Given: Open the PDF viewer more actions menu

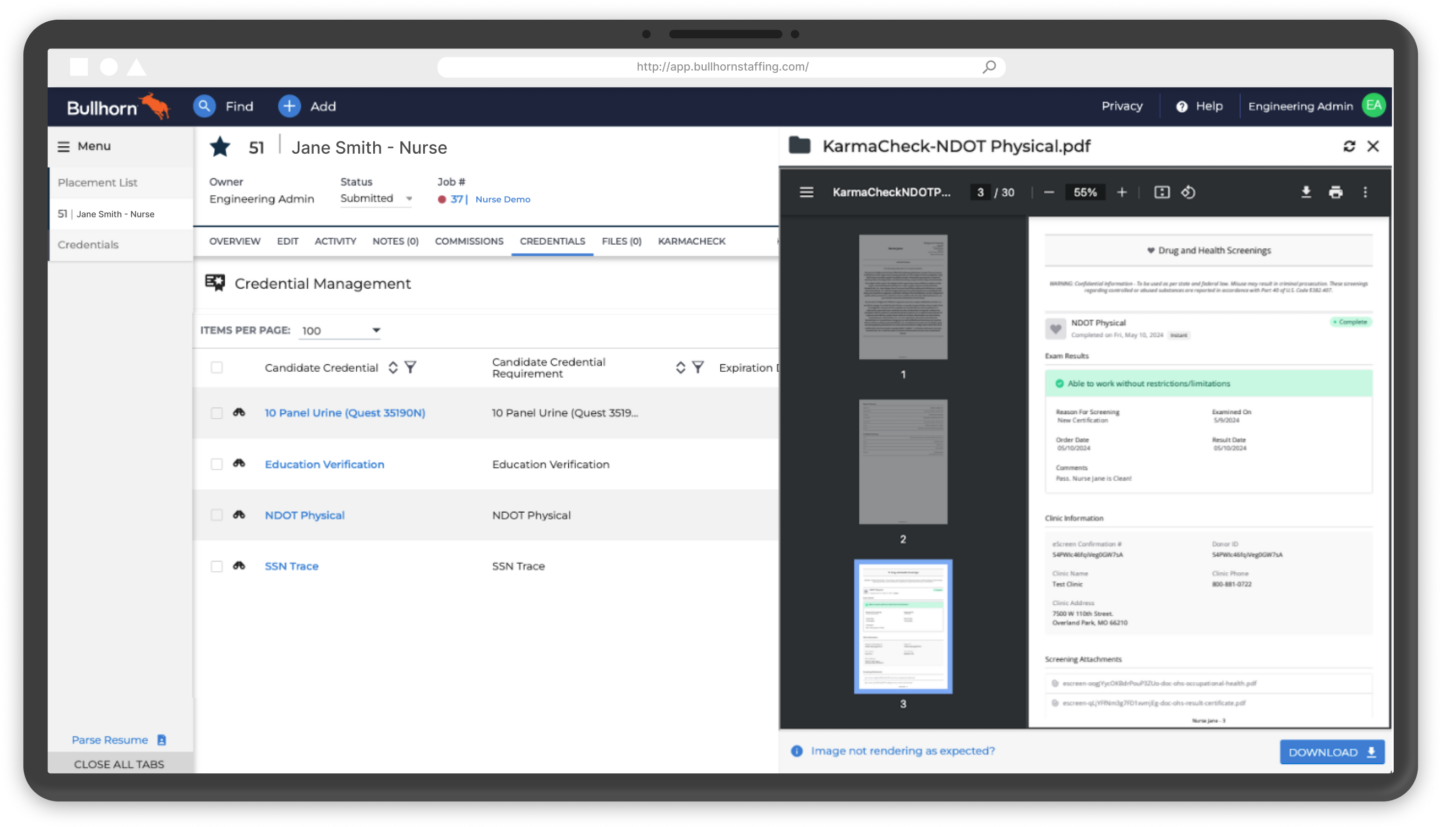Looking at the screenshot, I should (1365, 192).
